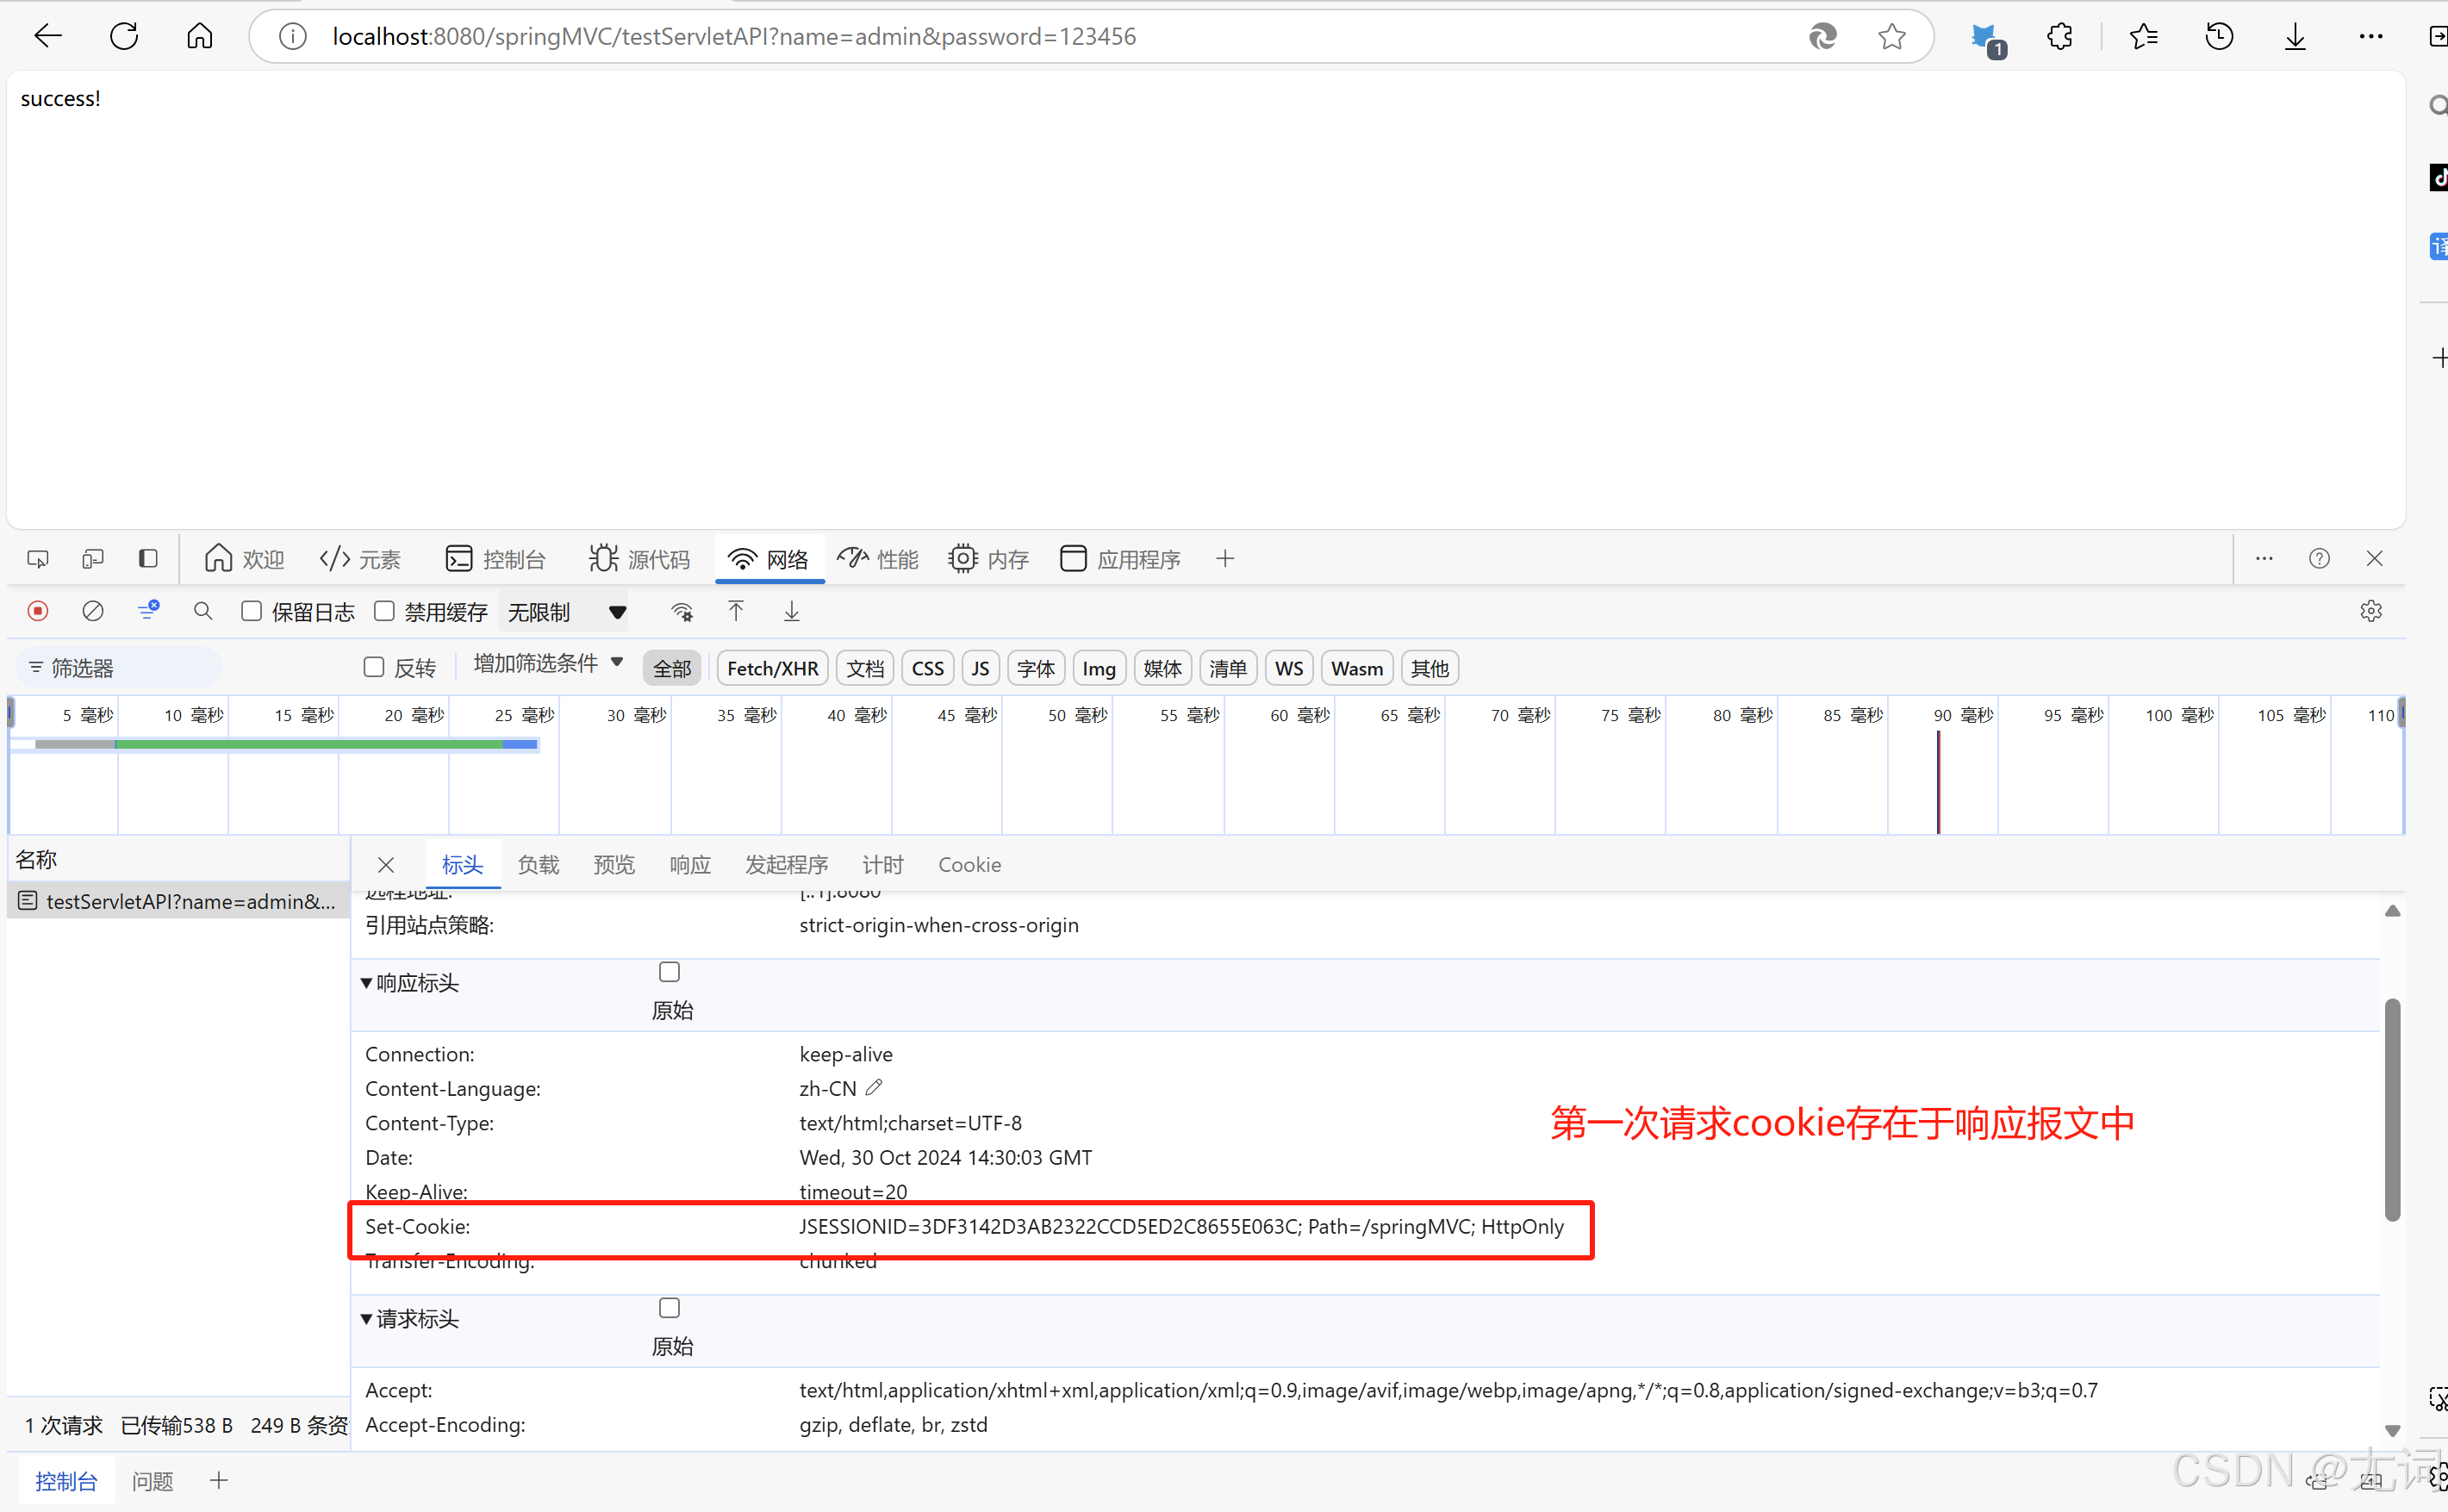Switch to 性能 tab
This screenshot has width=2448, height=1512.
(878, 559)
